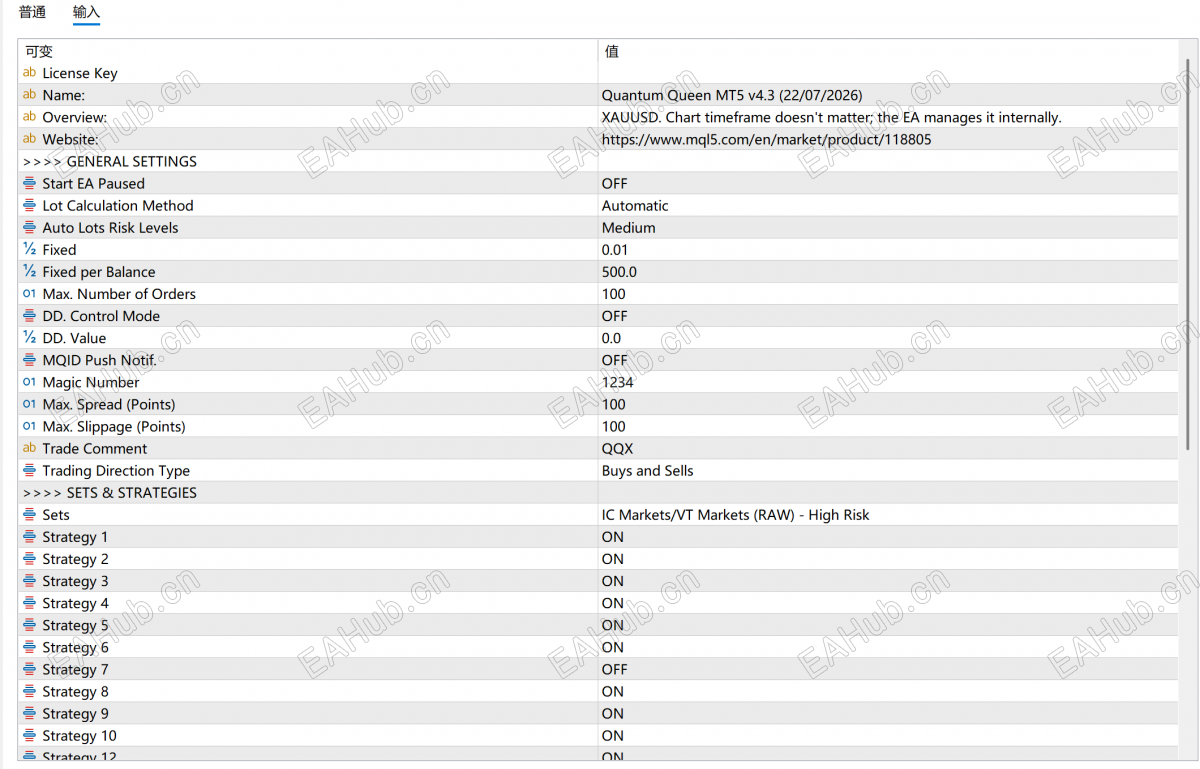This screenshot has height=769, width=1200.
Task: Click the enum icon next to Sets
Action: (x=29, y=514)
